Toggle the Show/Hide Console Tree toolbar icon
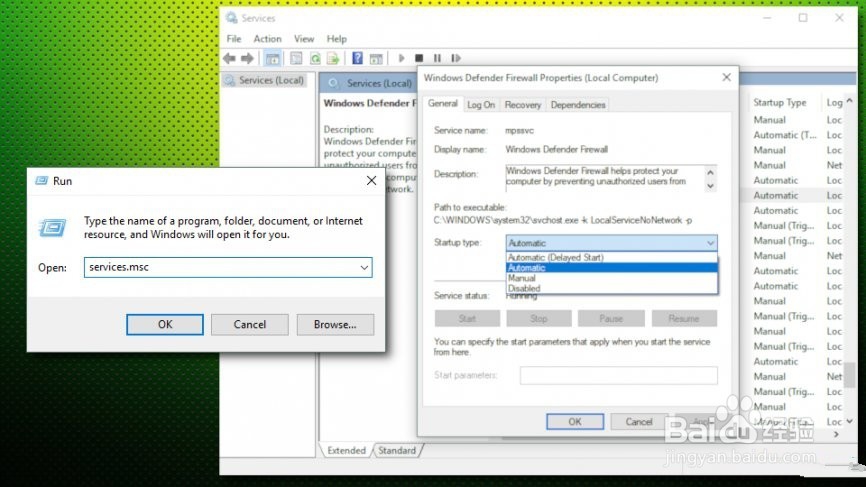866x487 pixels. click(x=272, y=58)
